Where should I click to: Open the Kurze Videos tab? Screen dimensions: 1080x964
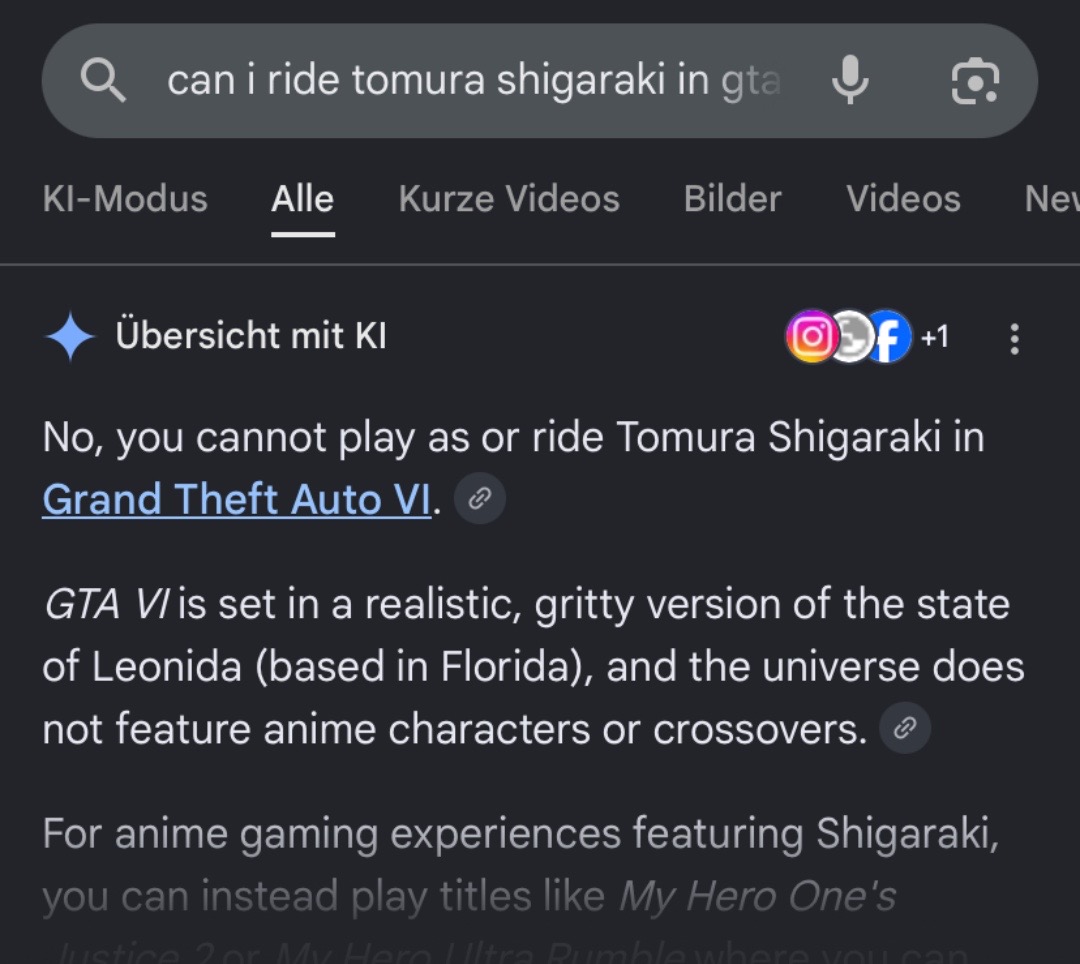point(509,199)
